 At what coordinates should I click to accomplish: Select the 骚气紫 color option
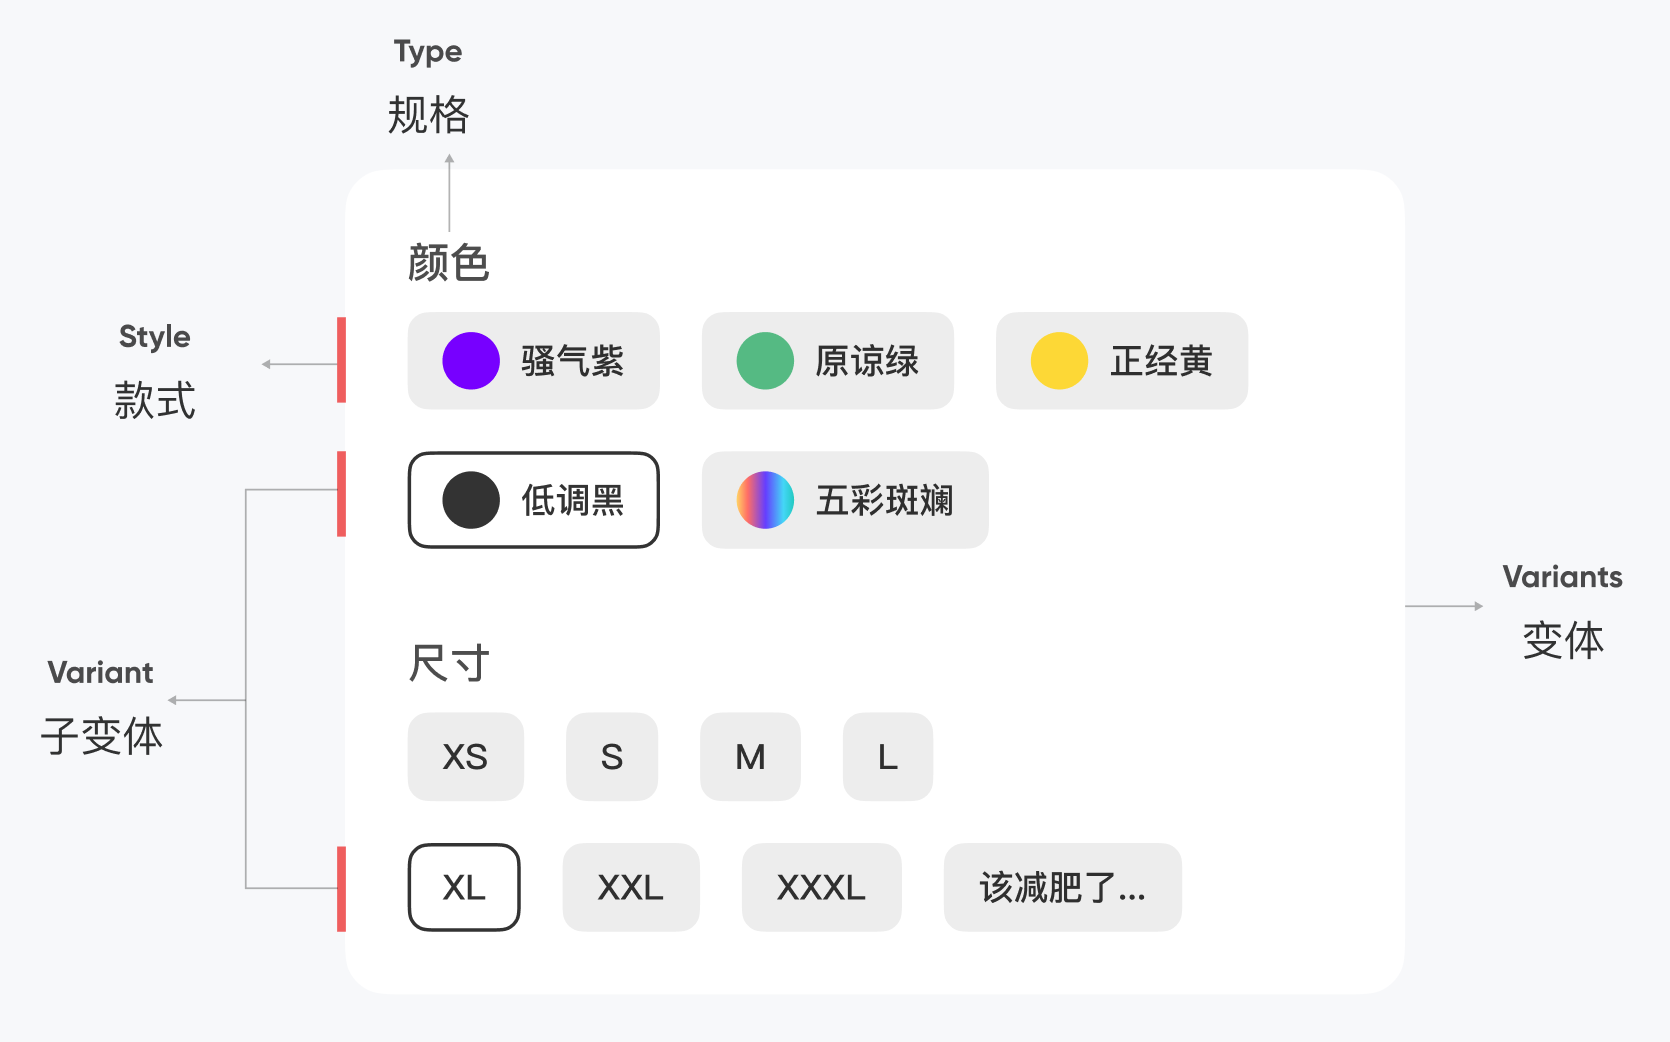pyautogui.click(x=571, y=361)
